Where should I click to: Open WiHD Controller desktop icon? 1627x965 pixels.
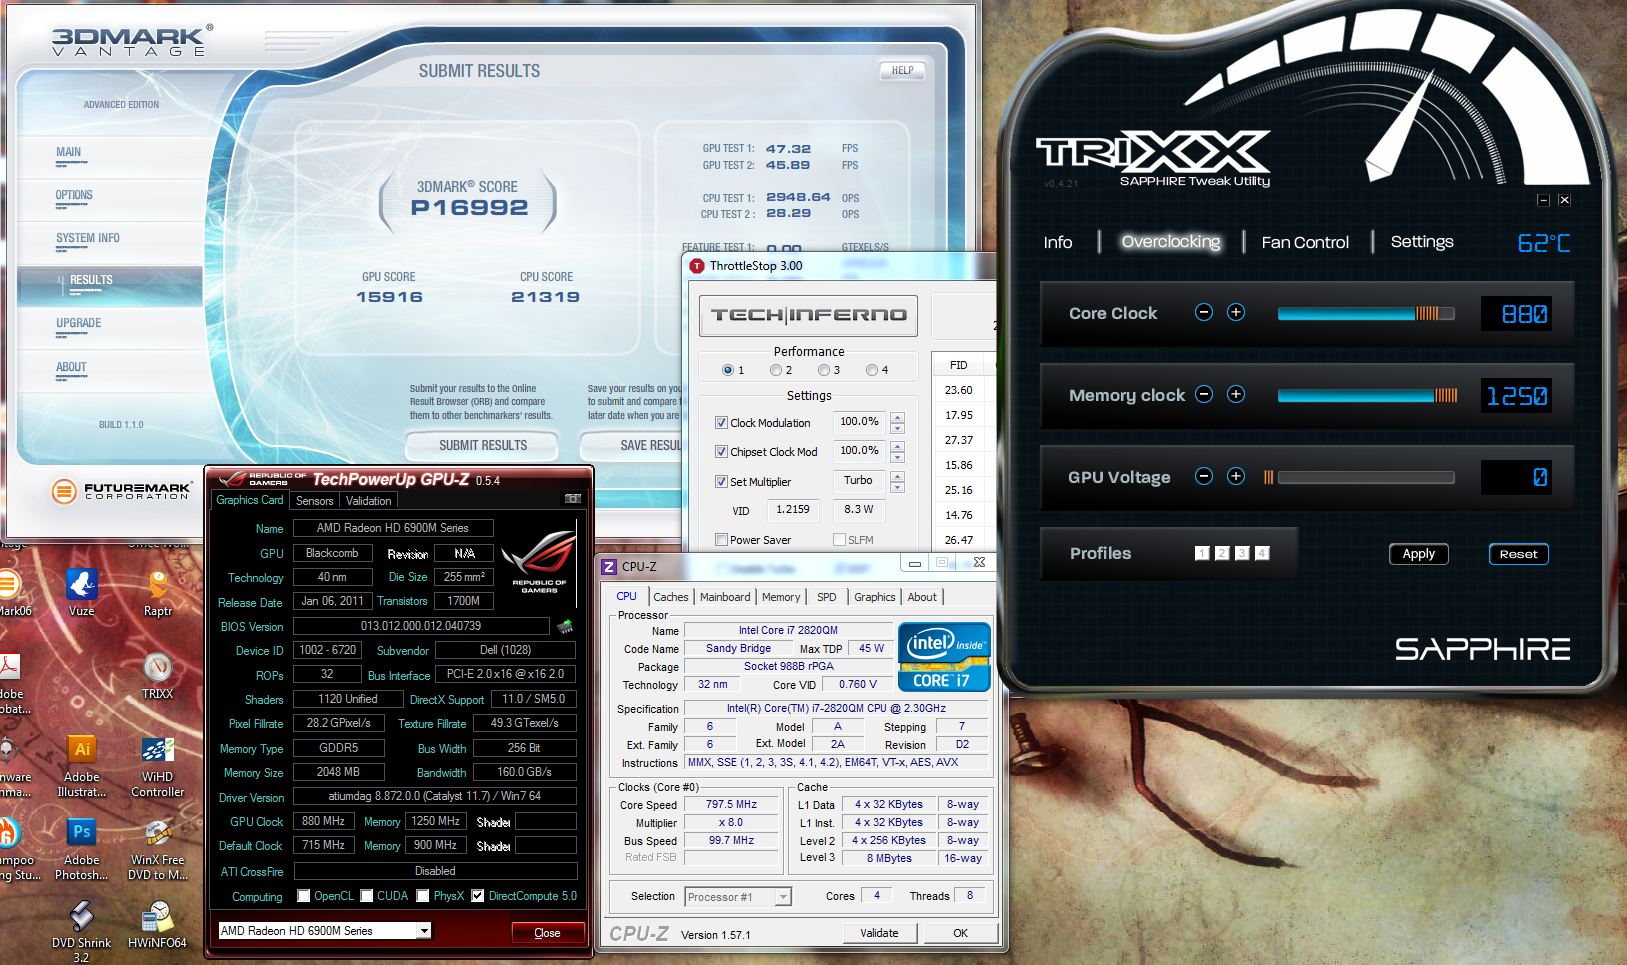158,767
